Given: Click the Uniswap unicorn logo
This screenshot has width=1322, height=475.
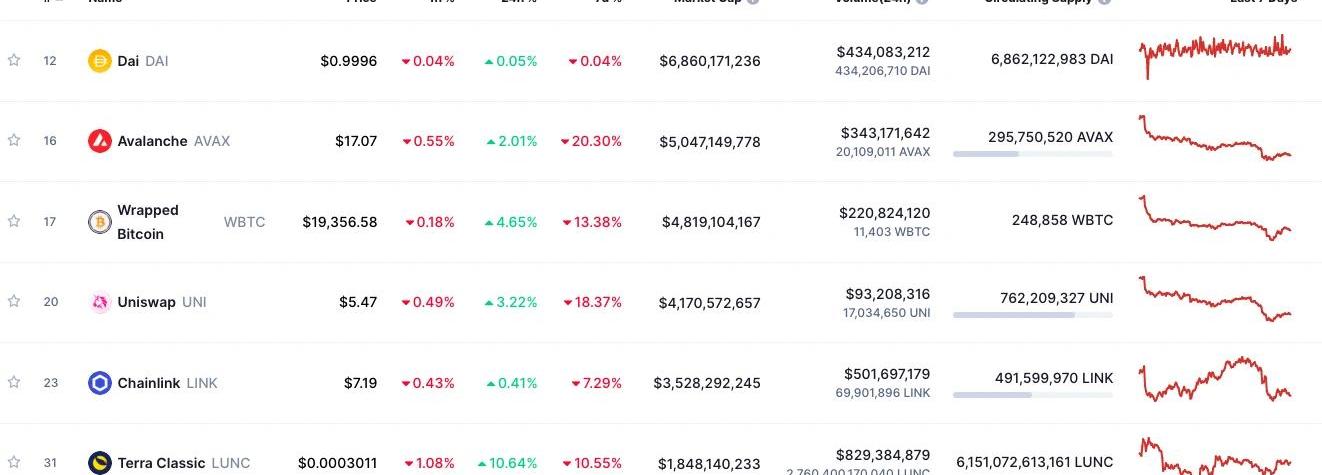Looking at the screenshot, I should [100, 302].
